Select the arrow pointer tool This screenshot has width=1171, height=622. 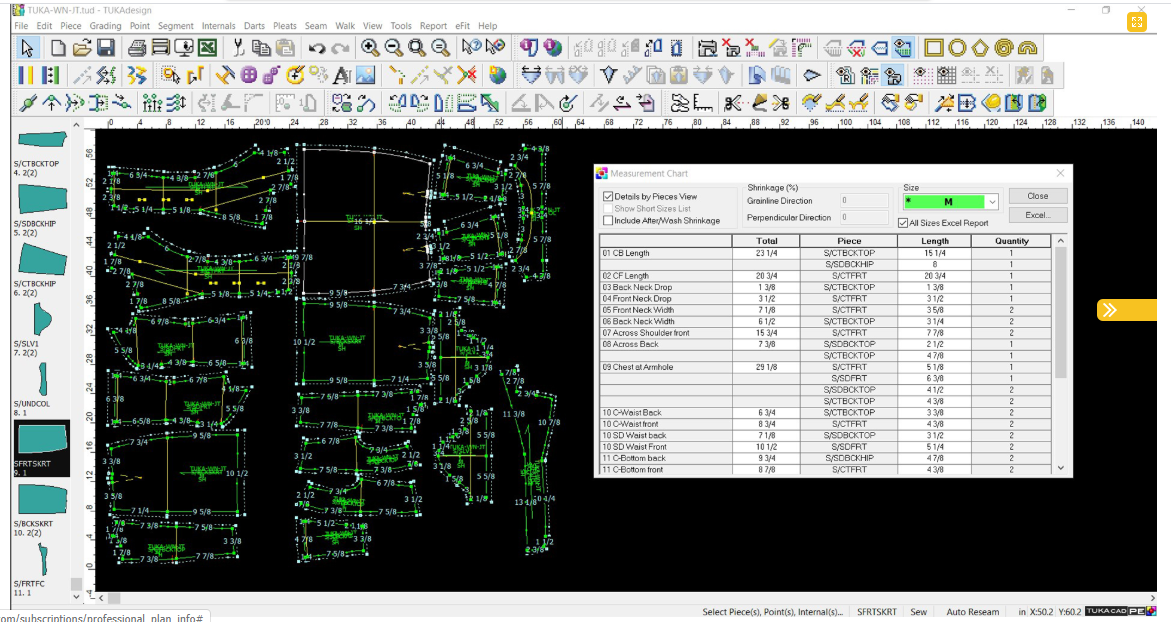click(28, 48)
